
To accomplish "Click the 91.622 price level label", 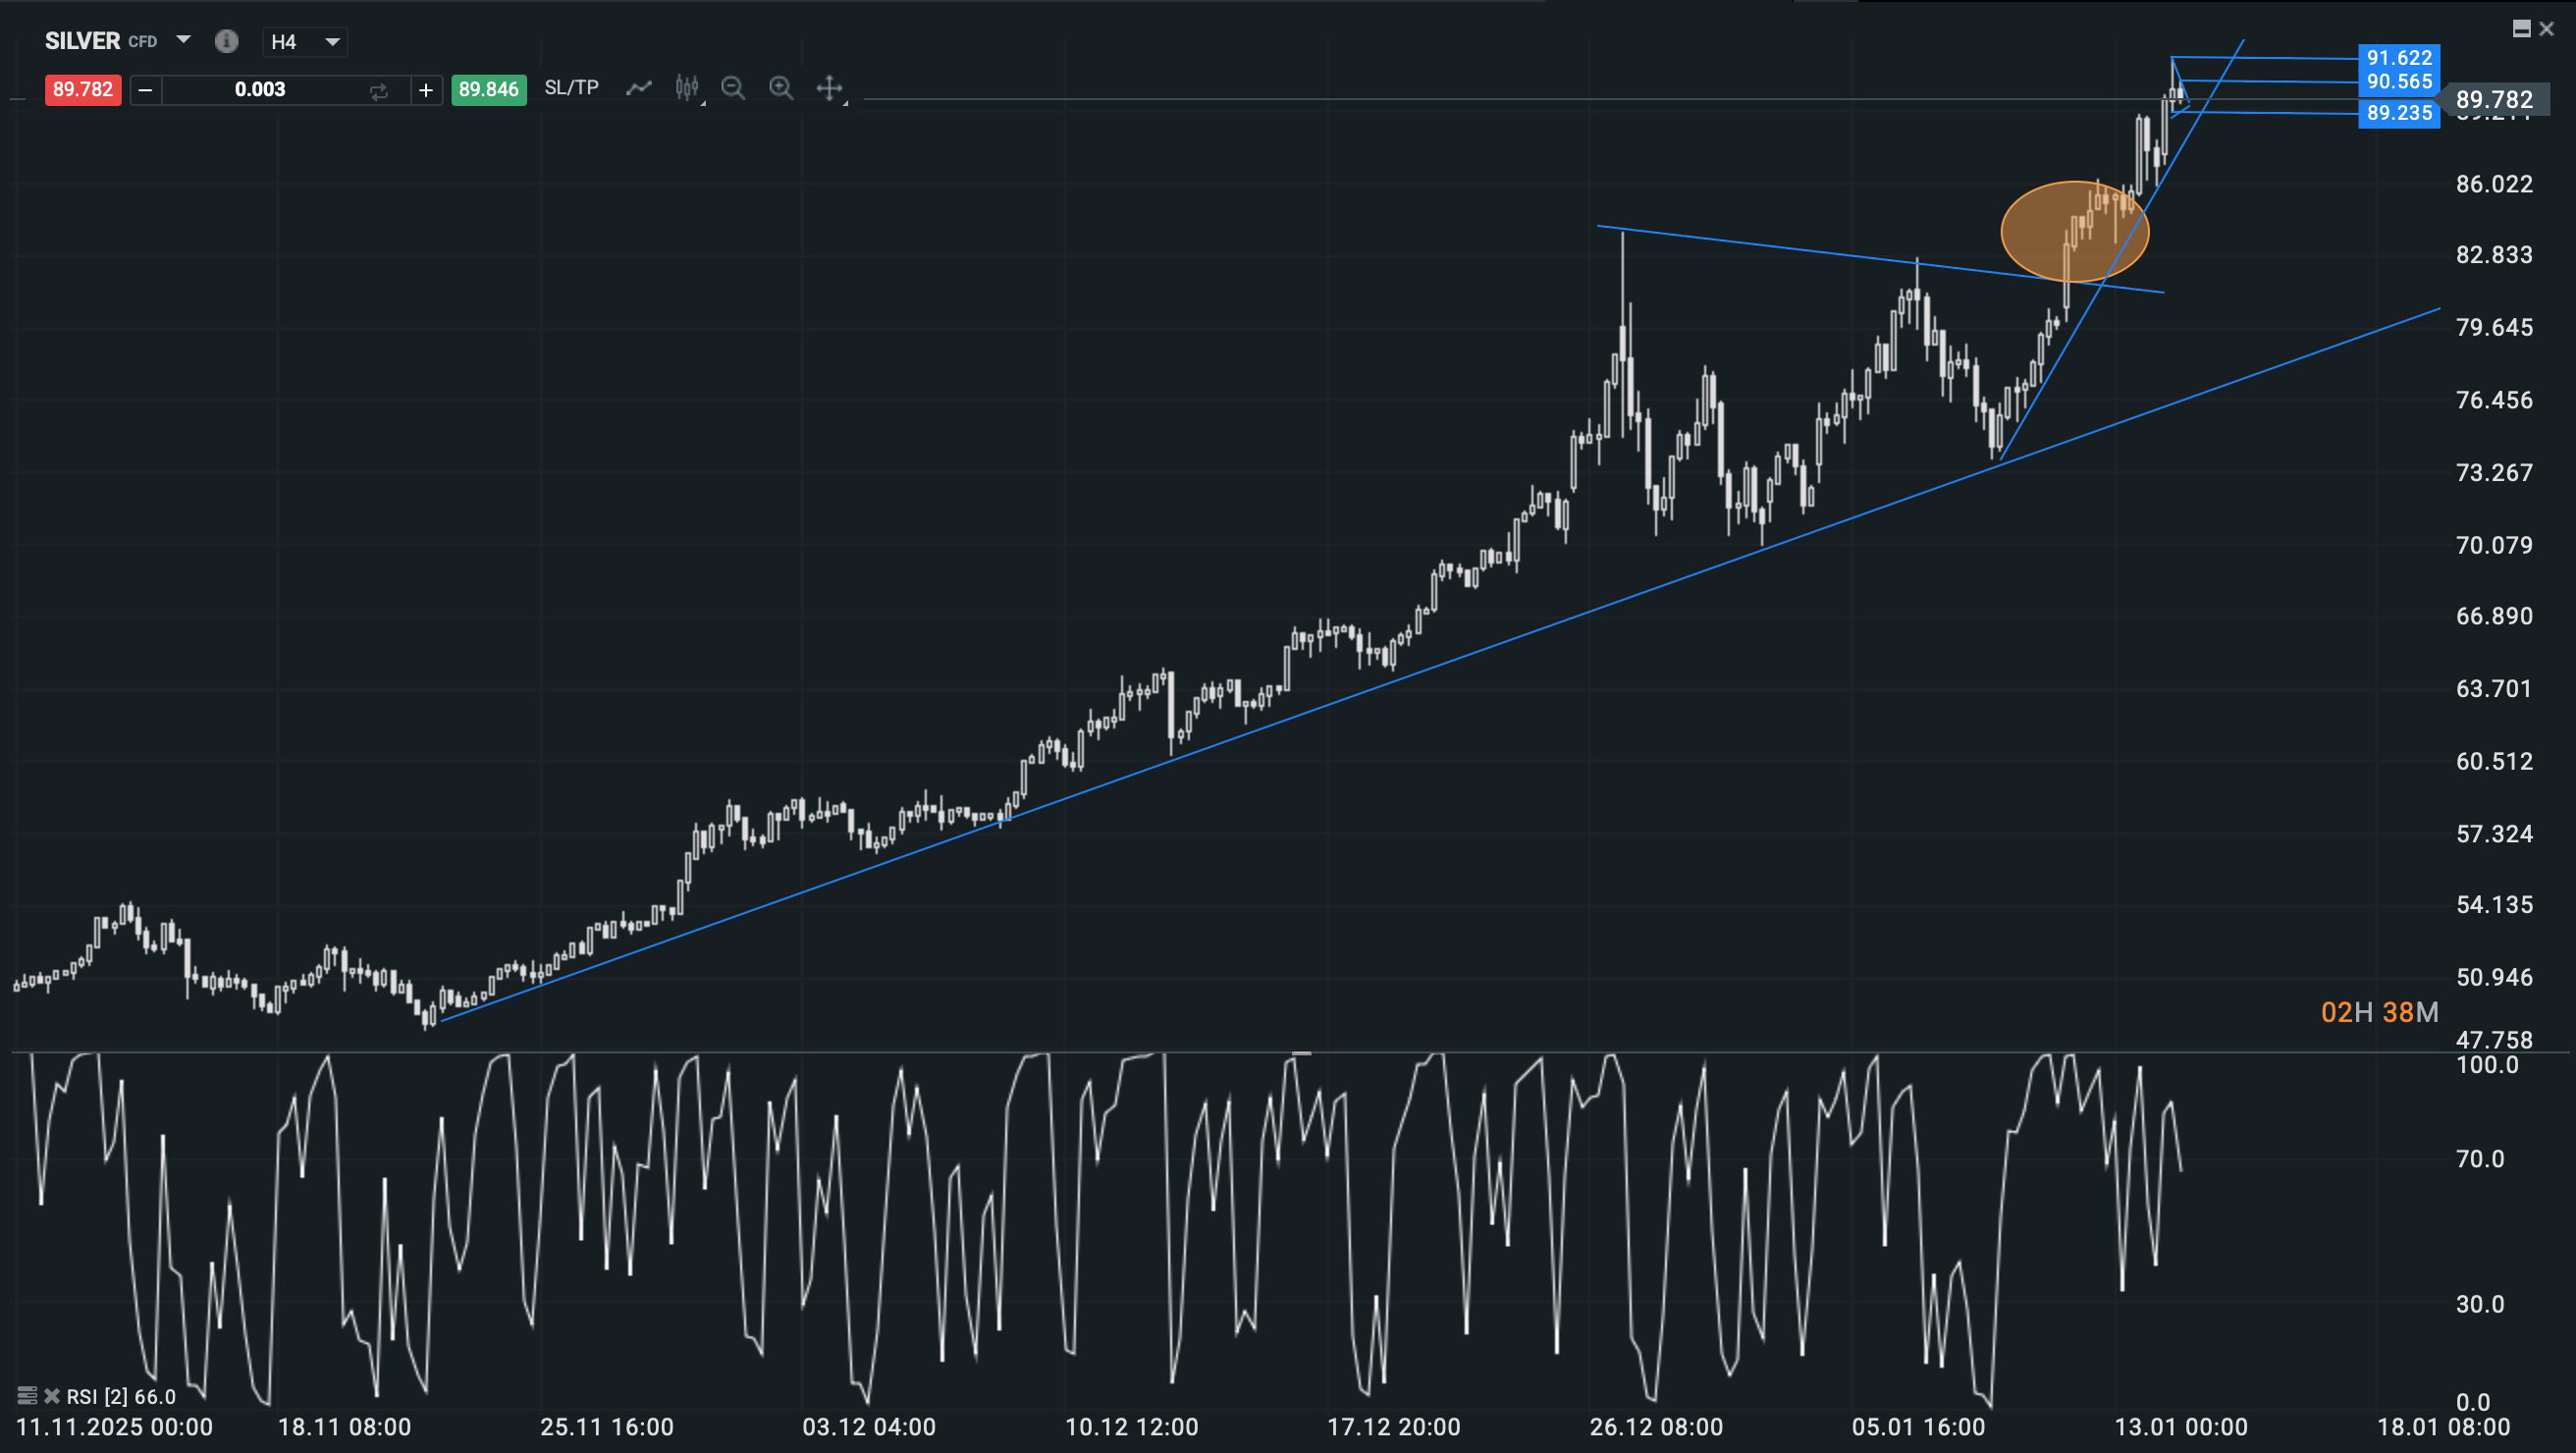I will click(x=2398, y=58).
